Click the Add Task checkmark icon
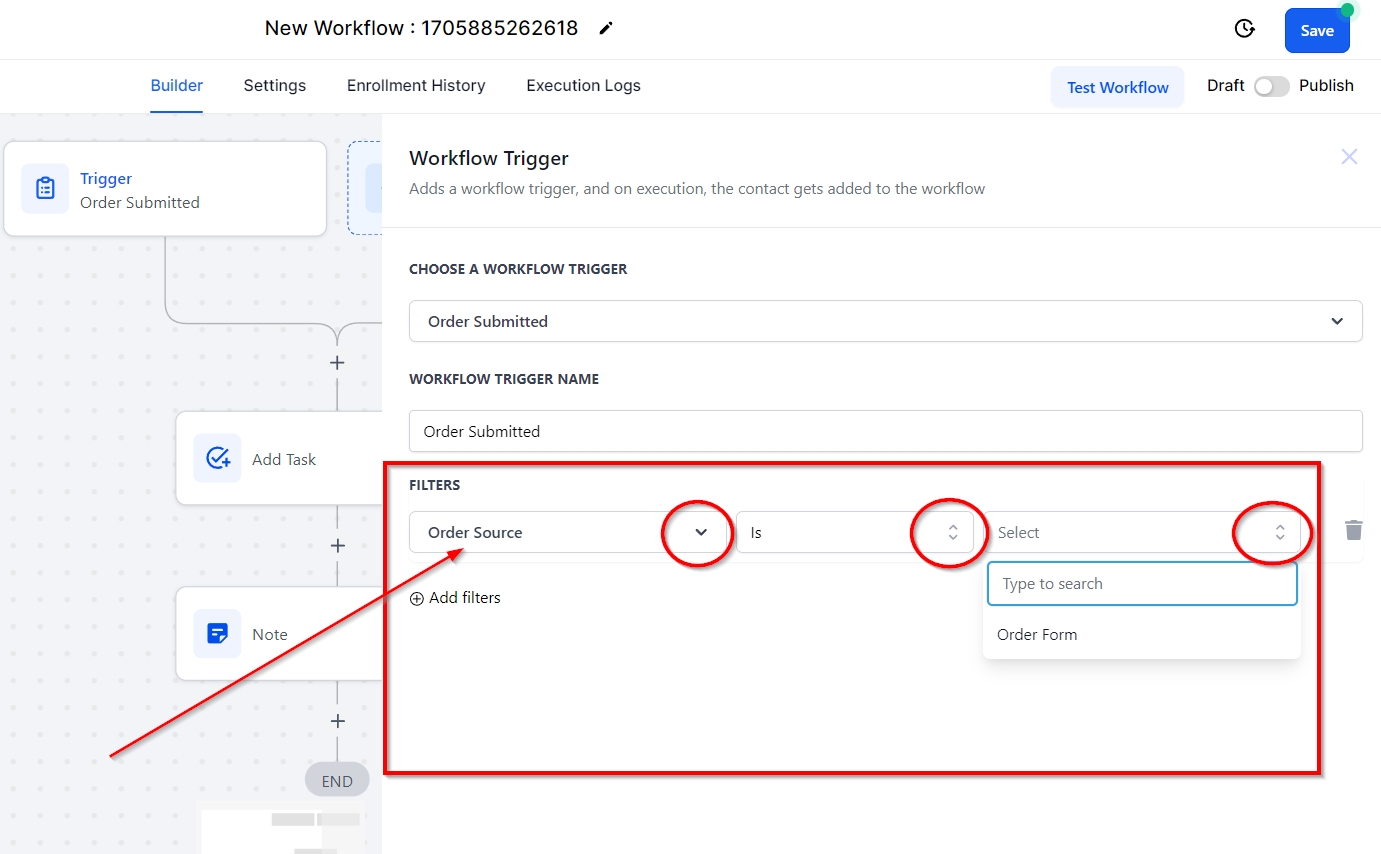This screenshot has width=1381, height=854. [x=217, y=459]
